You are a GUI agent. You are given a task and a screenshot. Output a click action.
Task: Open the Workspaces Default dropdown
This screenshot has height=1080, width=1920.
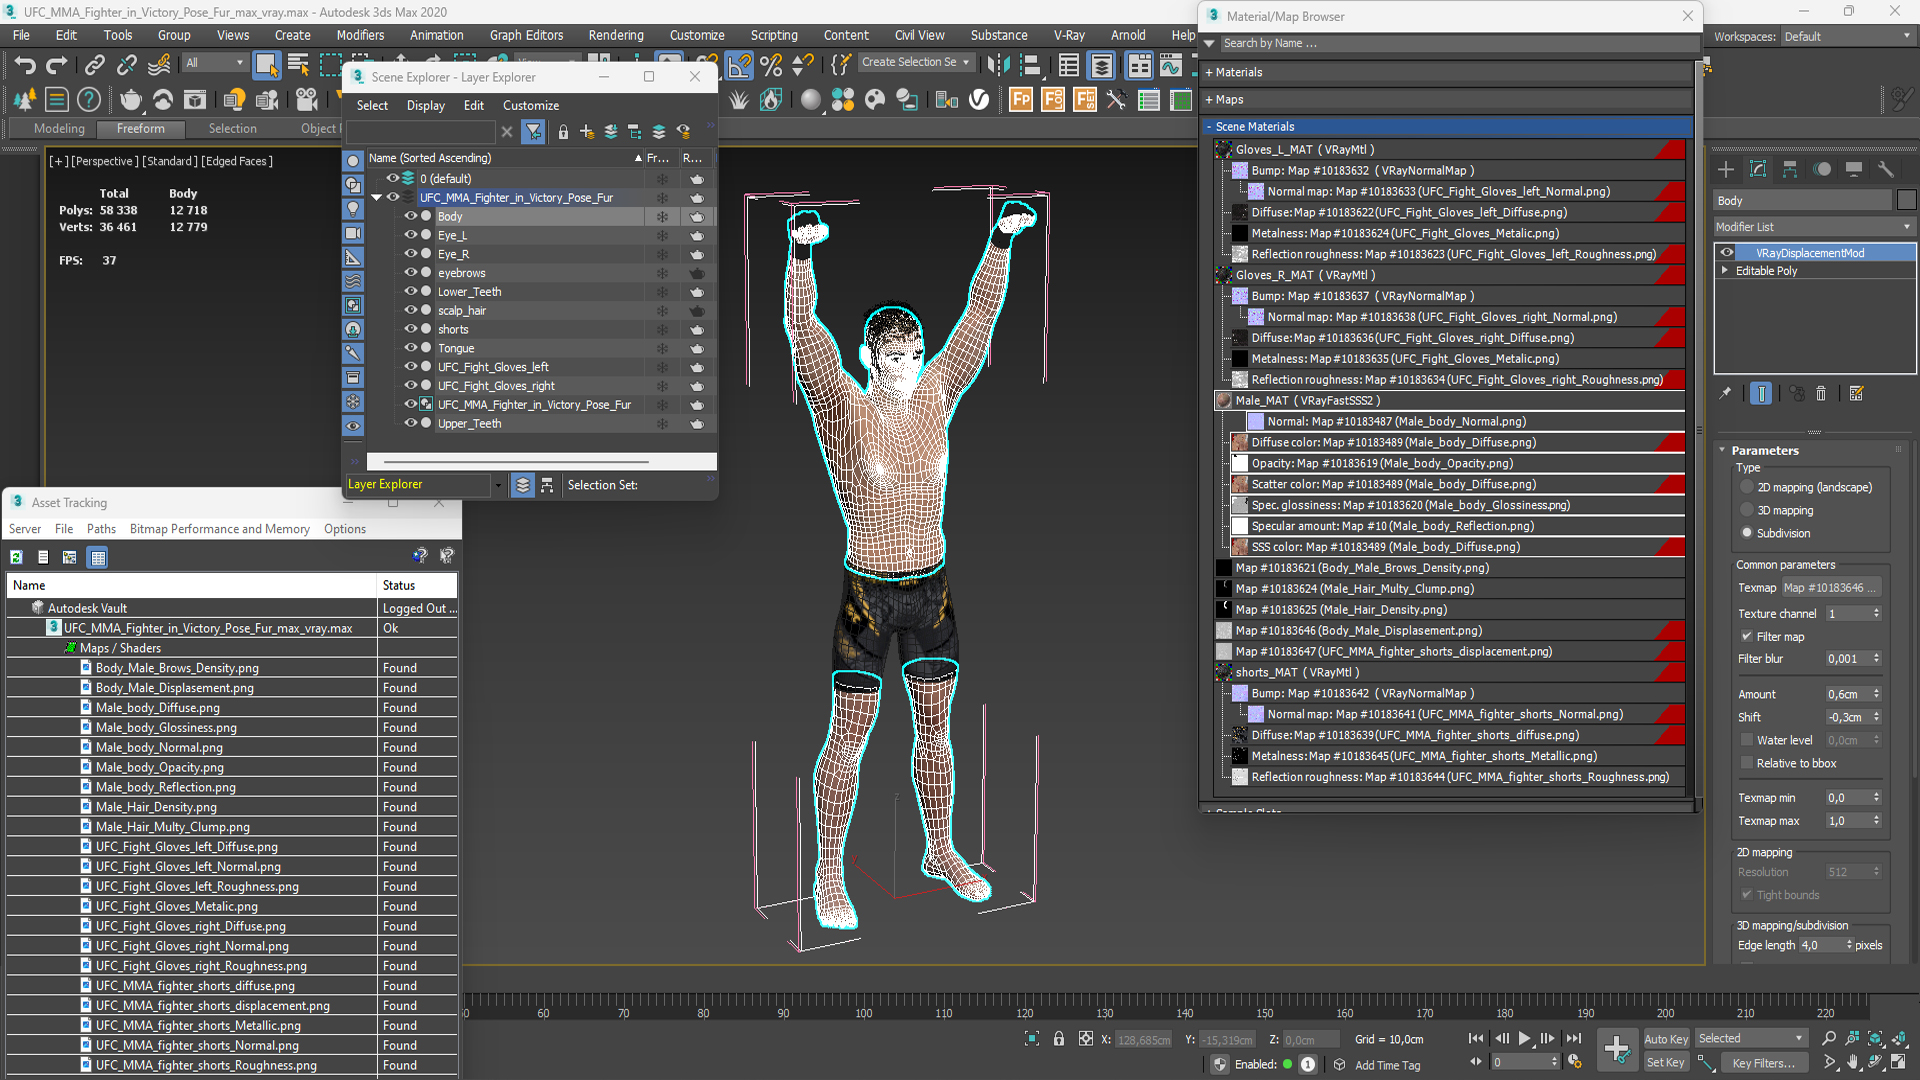pos(1847,37)
